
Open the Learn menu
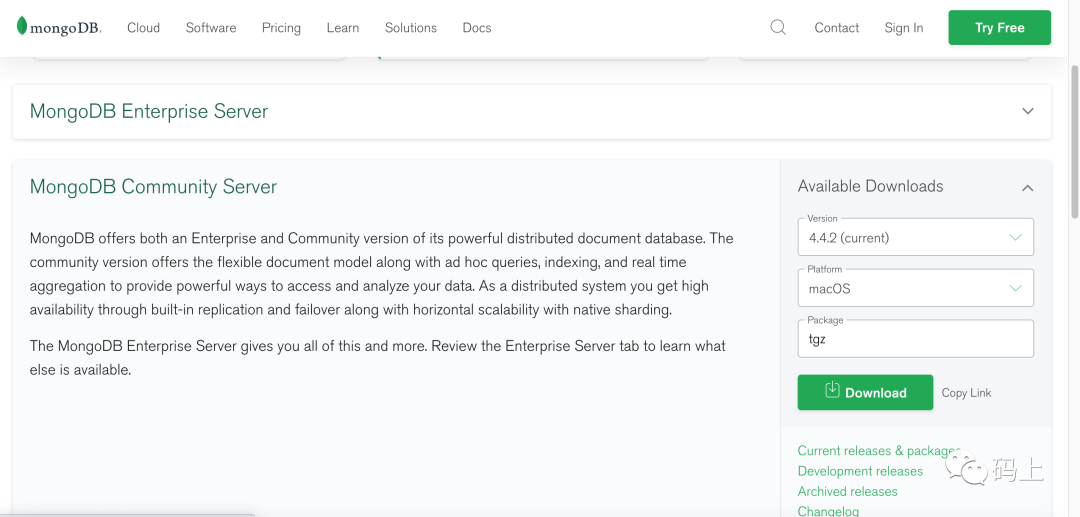coord(342,28)
